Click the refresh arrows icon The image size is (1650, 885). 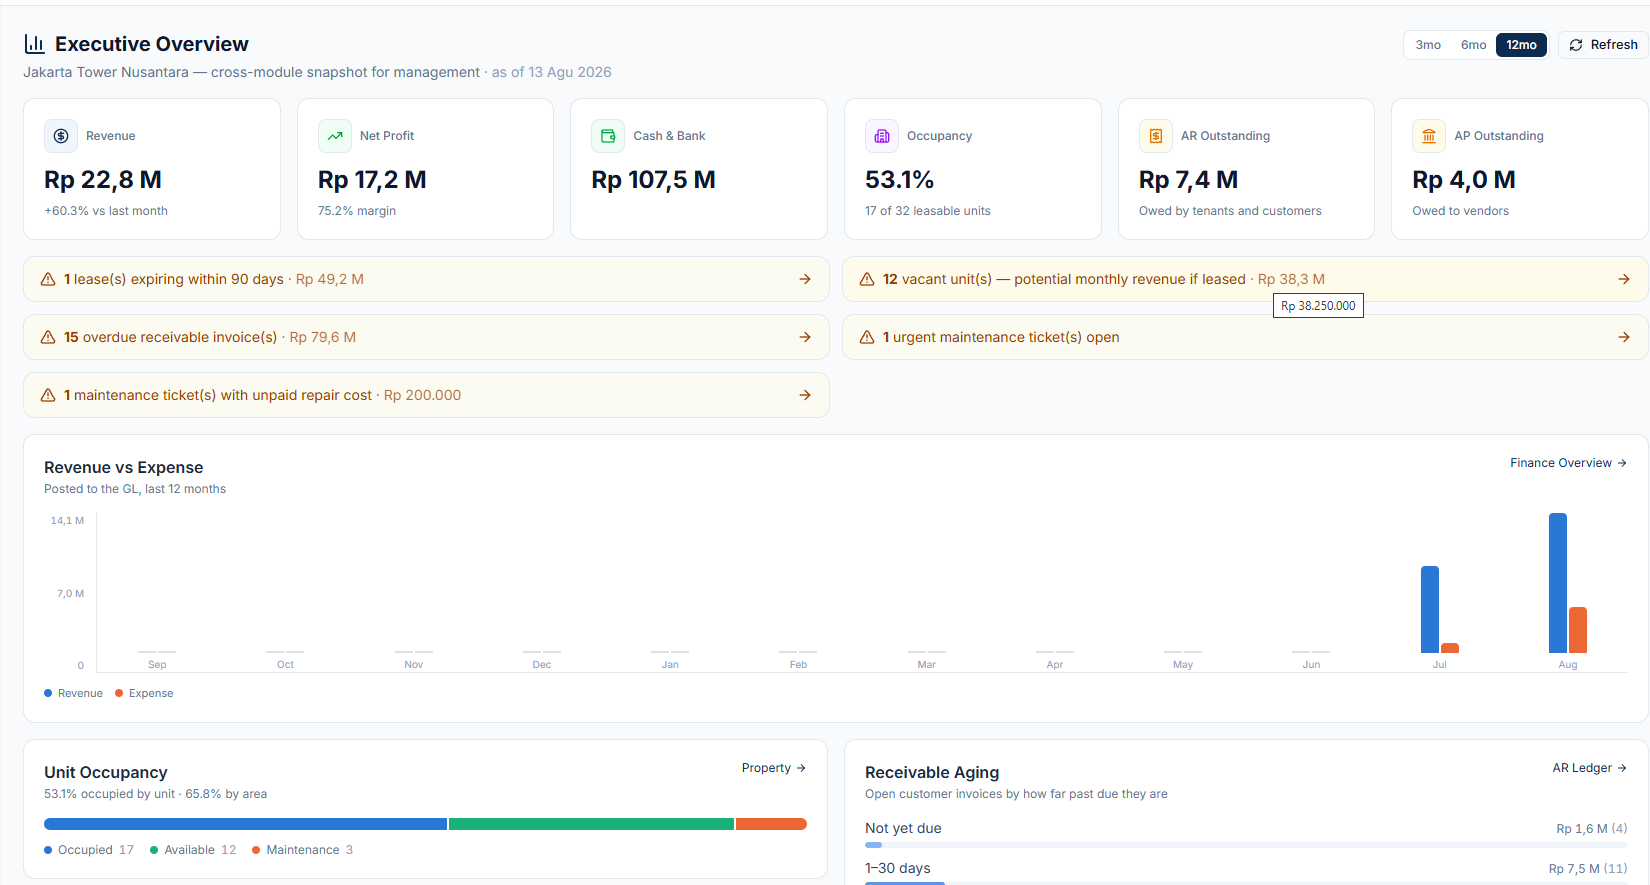tap(1576, 45)
